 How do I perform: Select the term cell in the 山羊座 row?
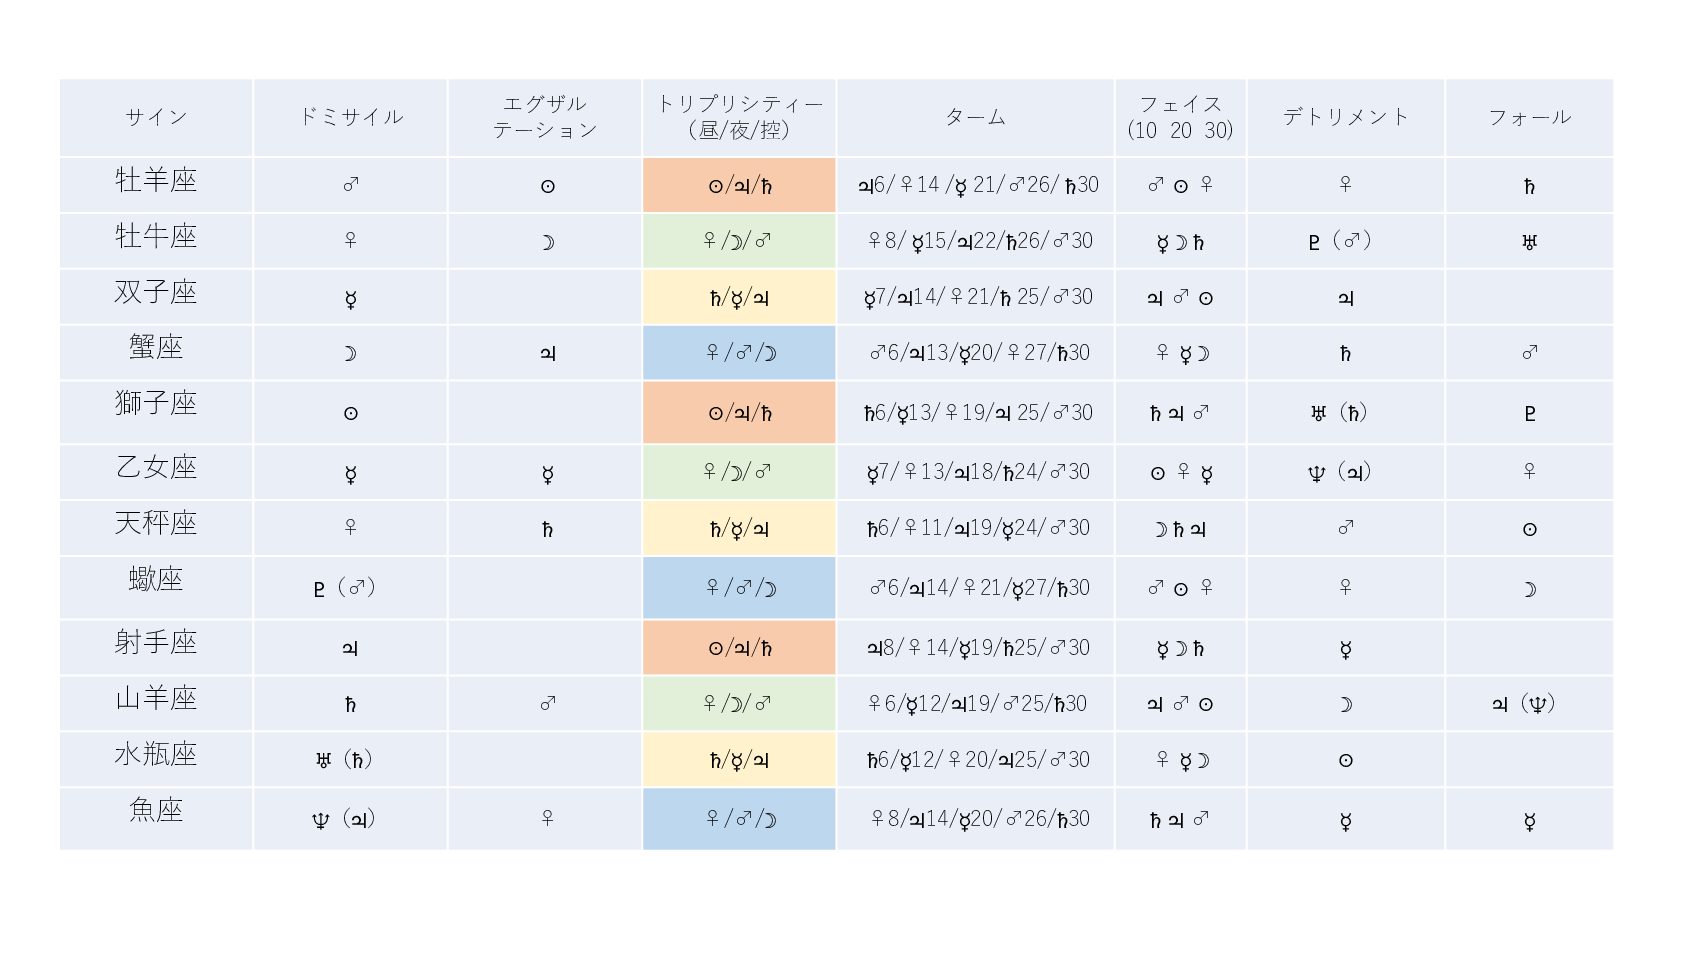pyautogui.click(x=975, y=704)
